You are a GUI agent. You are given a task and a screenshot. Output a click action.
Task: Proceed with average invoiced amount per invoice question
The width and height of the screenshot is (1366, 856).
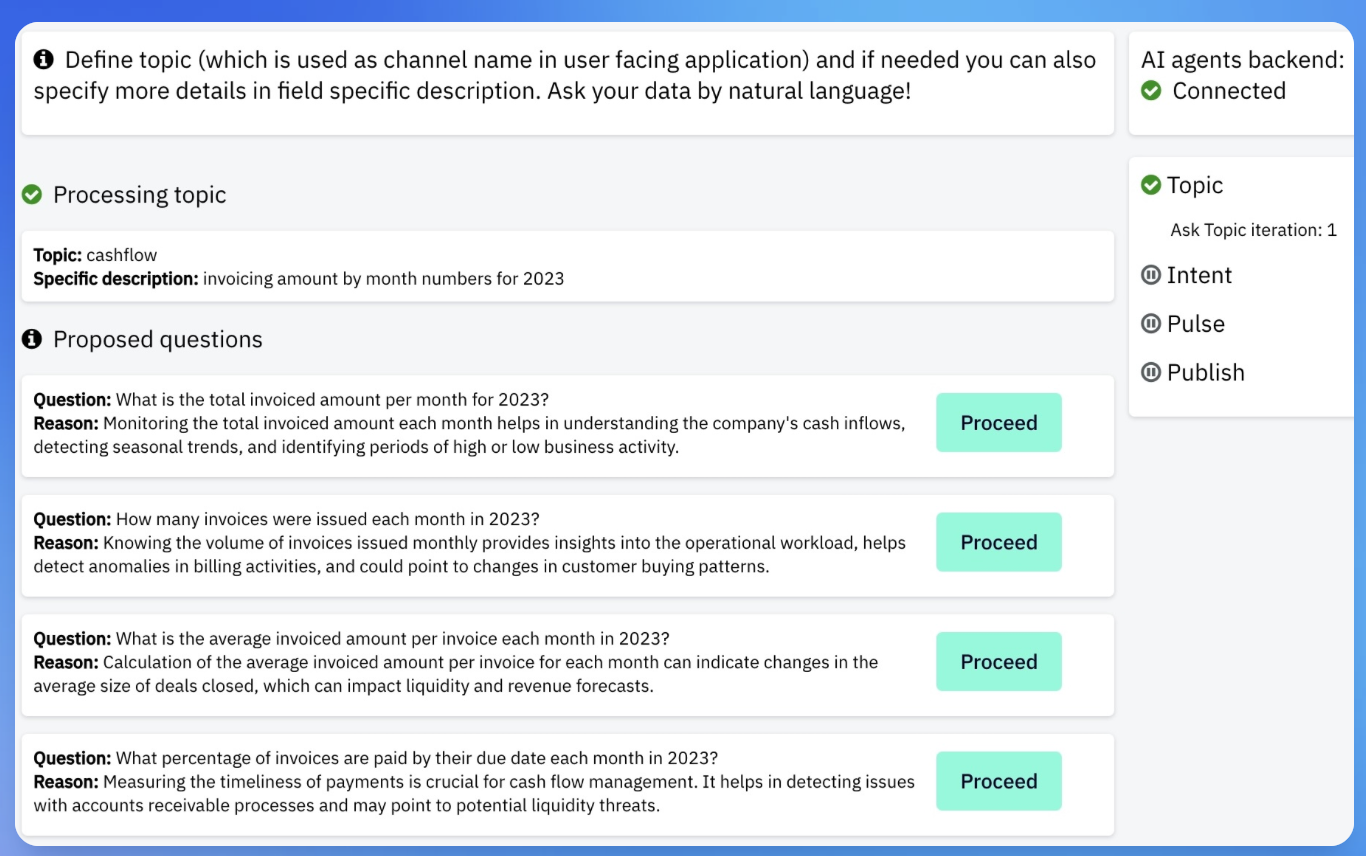coord(998,662)
